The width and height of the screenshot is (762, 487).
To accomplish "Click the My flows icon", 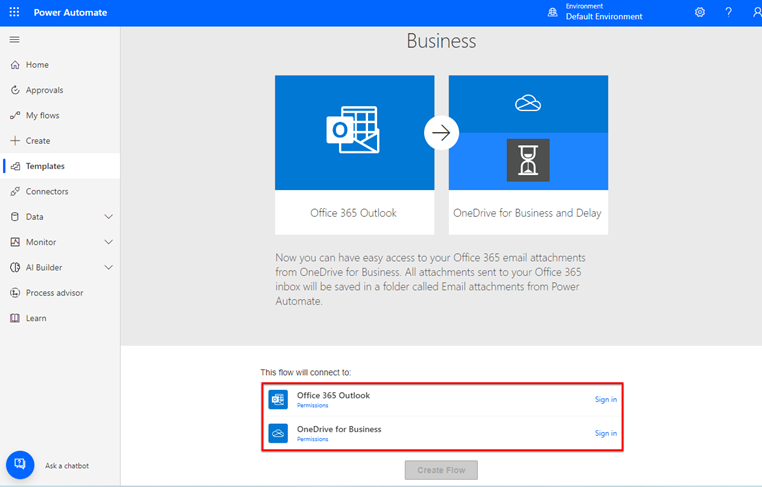I will pos(15,115).
